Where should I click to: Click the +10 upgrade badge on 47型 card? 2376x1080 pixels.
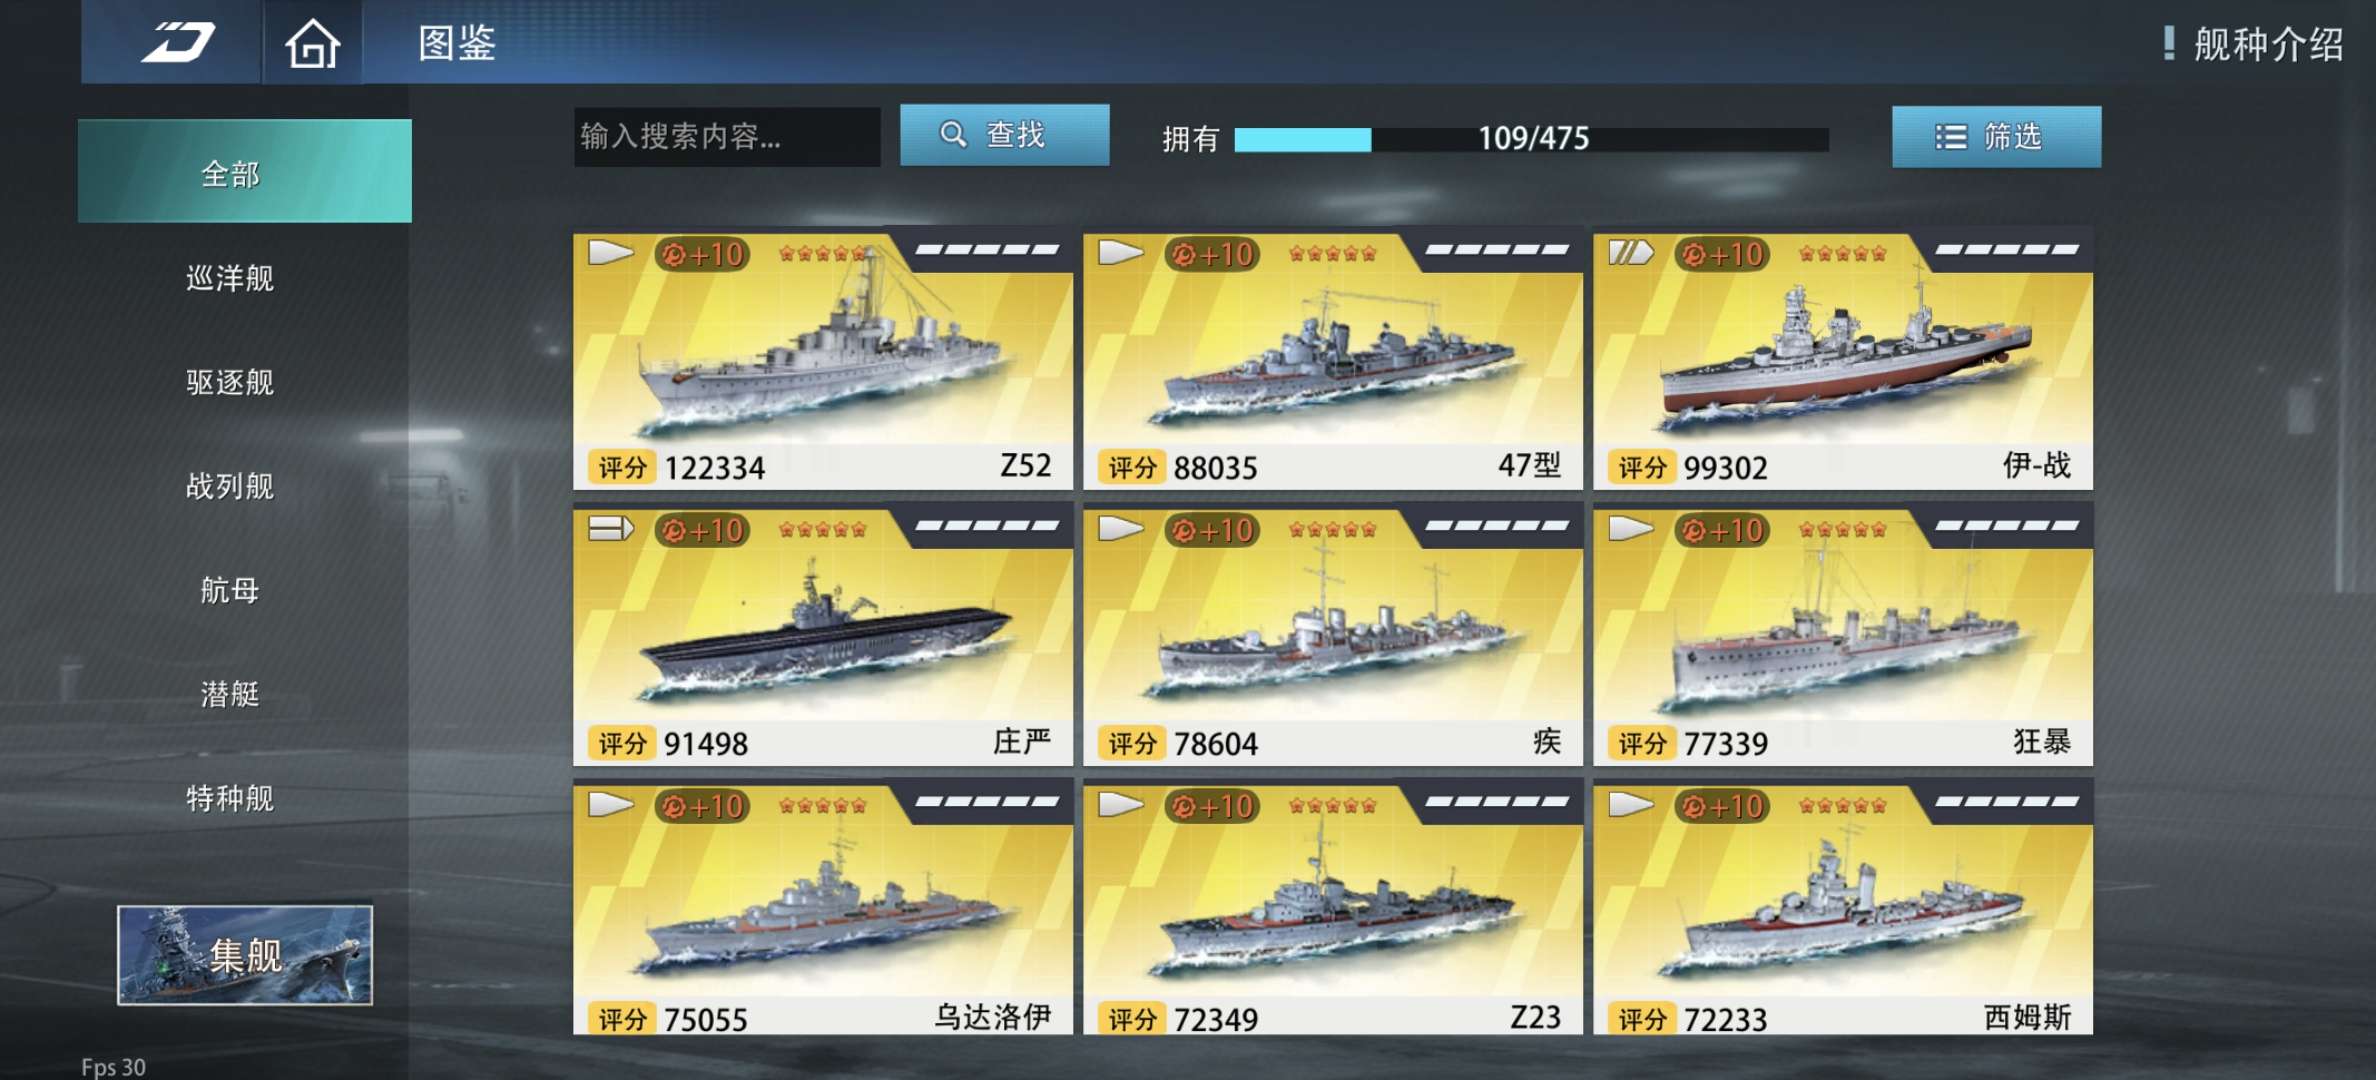1212,254
